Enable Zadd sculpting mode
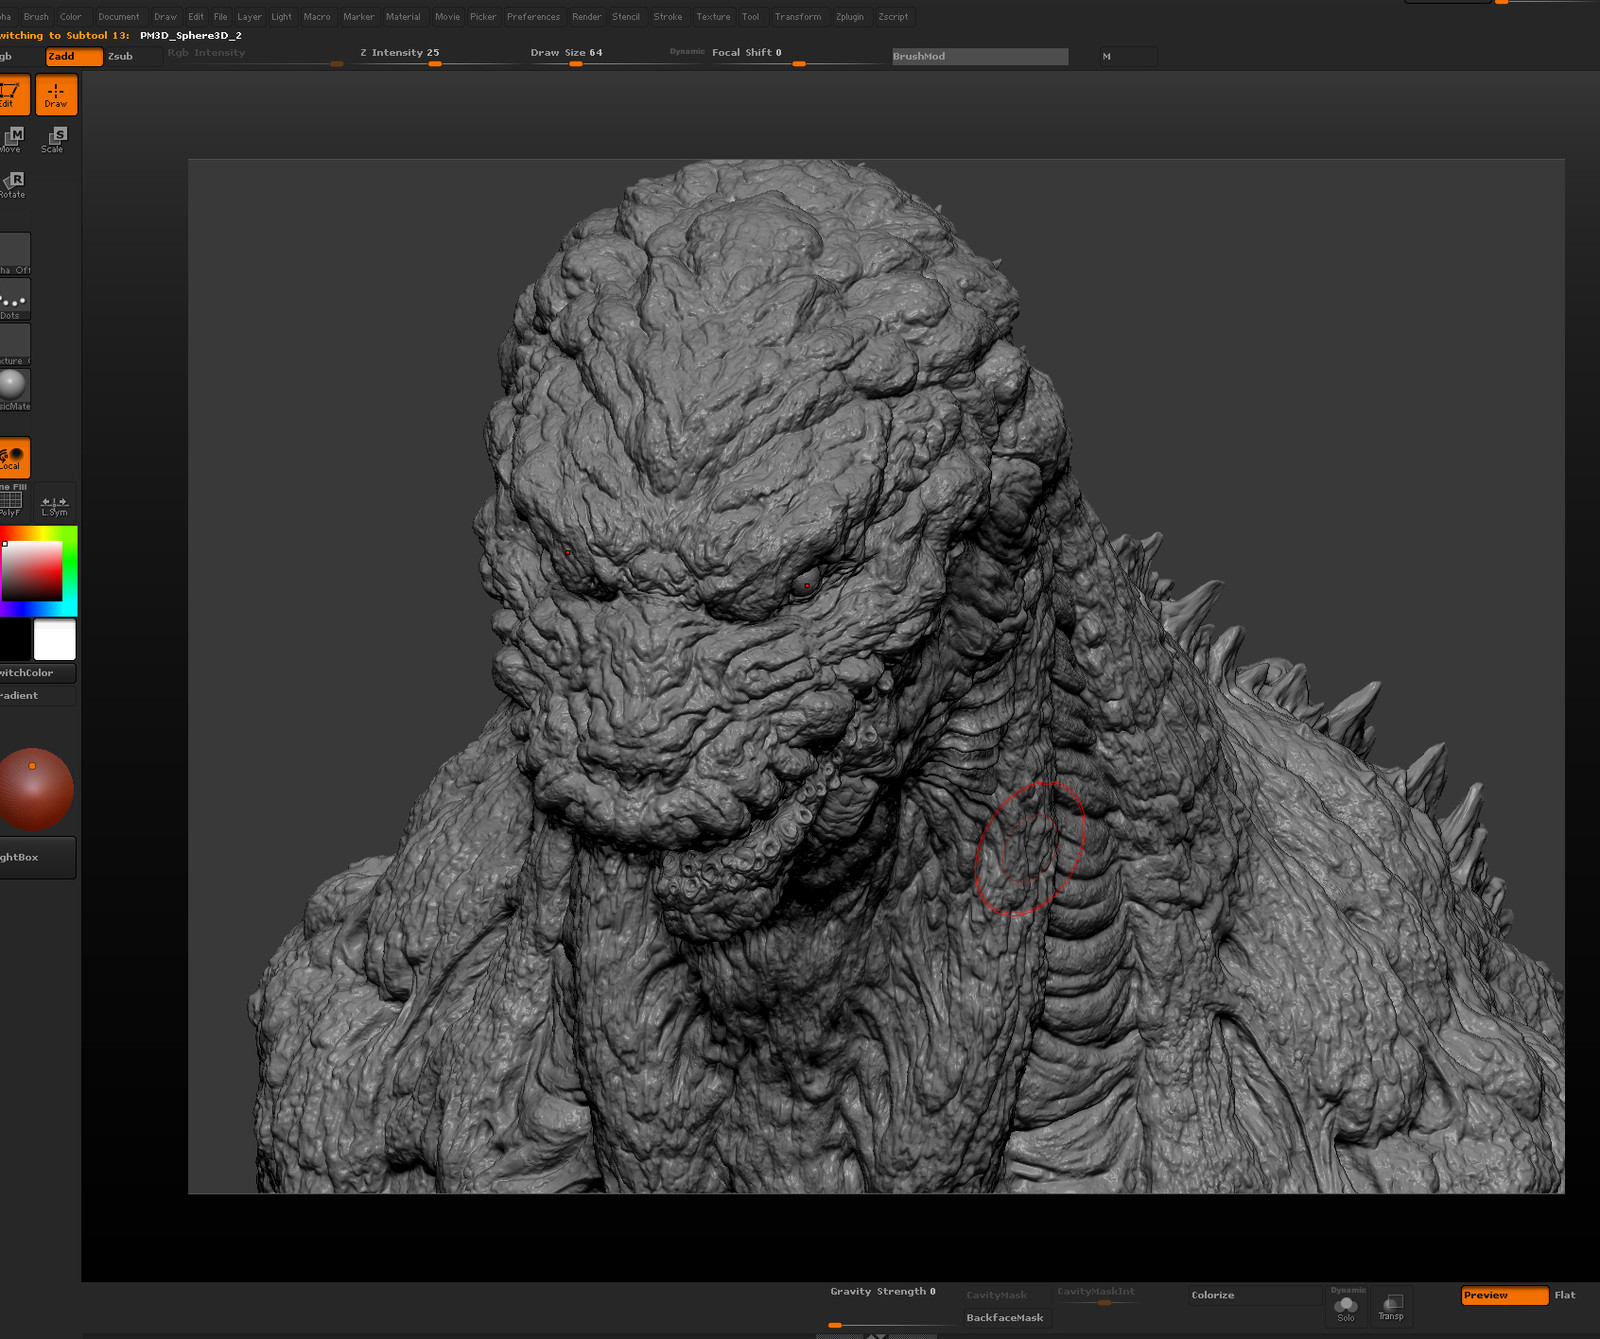This screenshot has height=1339, width=1600. point(74,57)
